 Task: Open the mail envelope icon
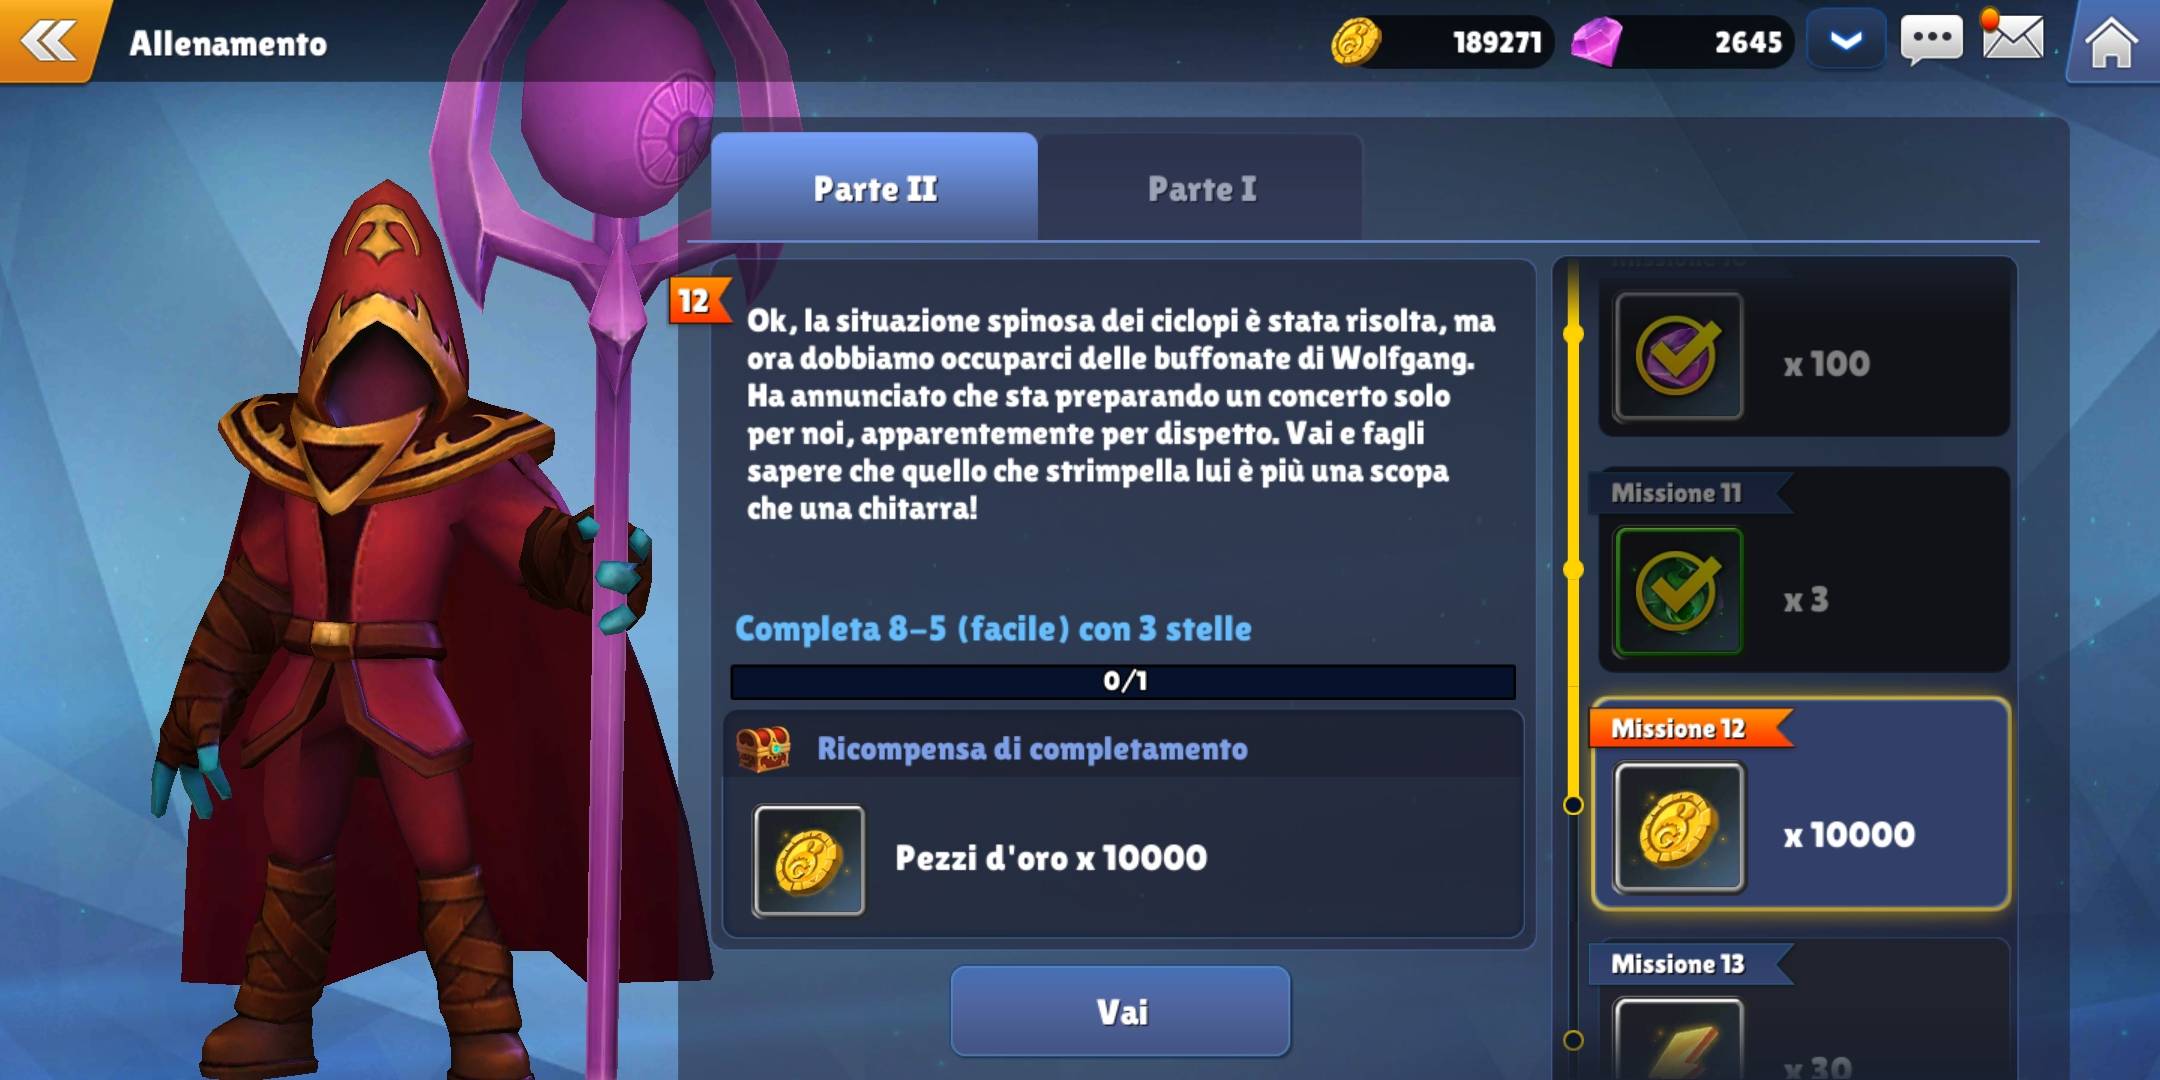pos(2012,38)
